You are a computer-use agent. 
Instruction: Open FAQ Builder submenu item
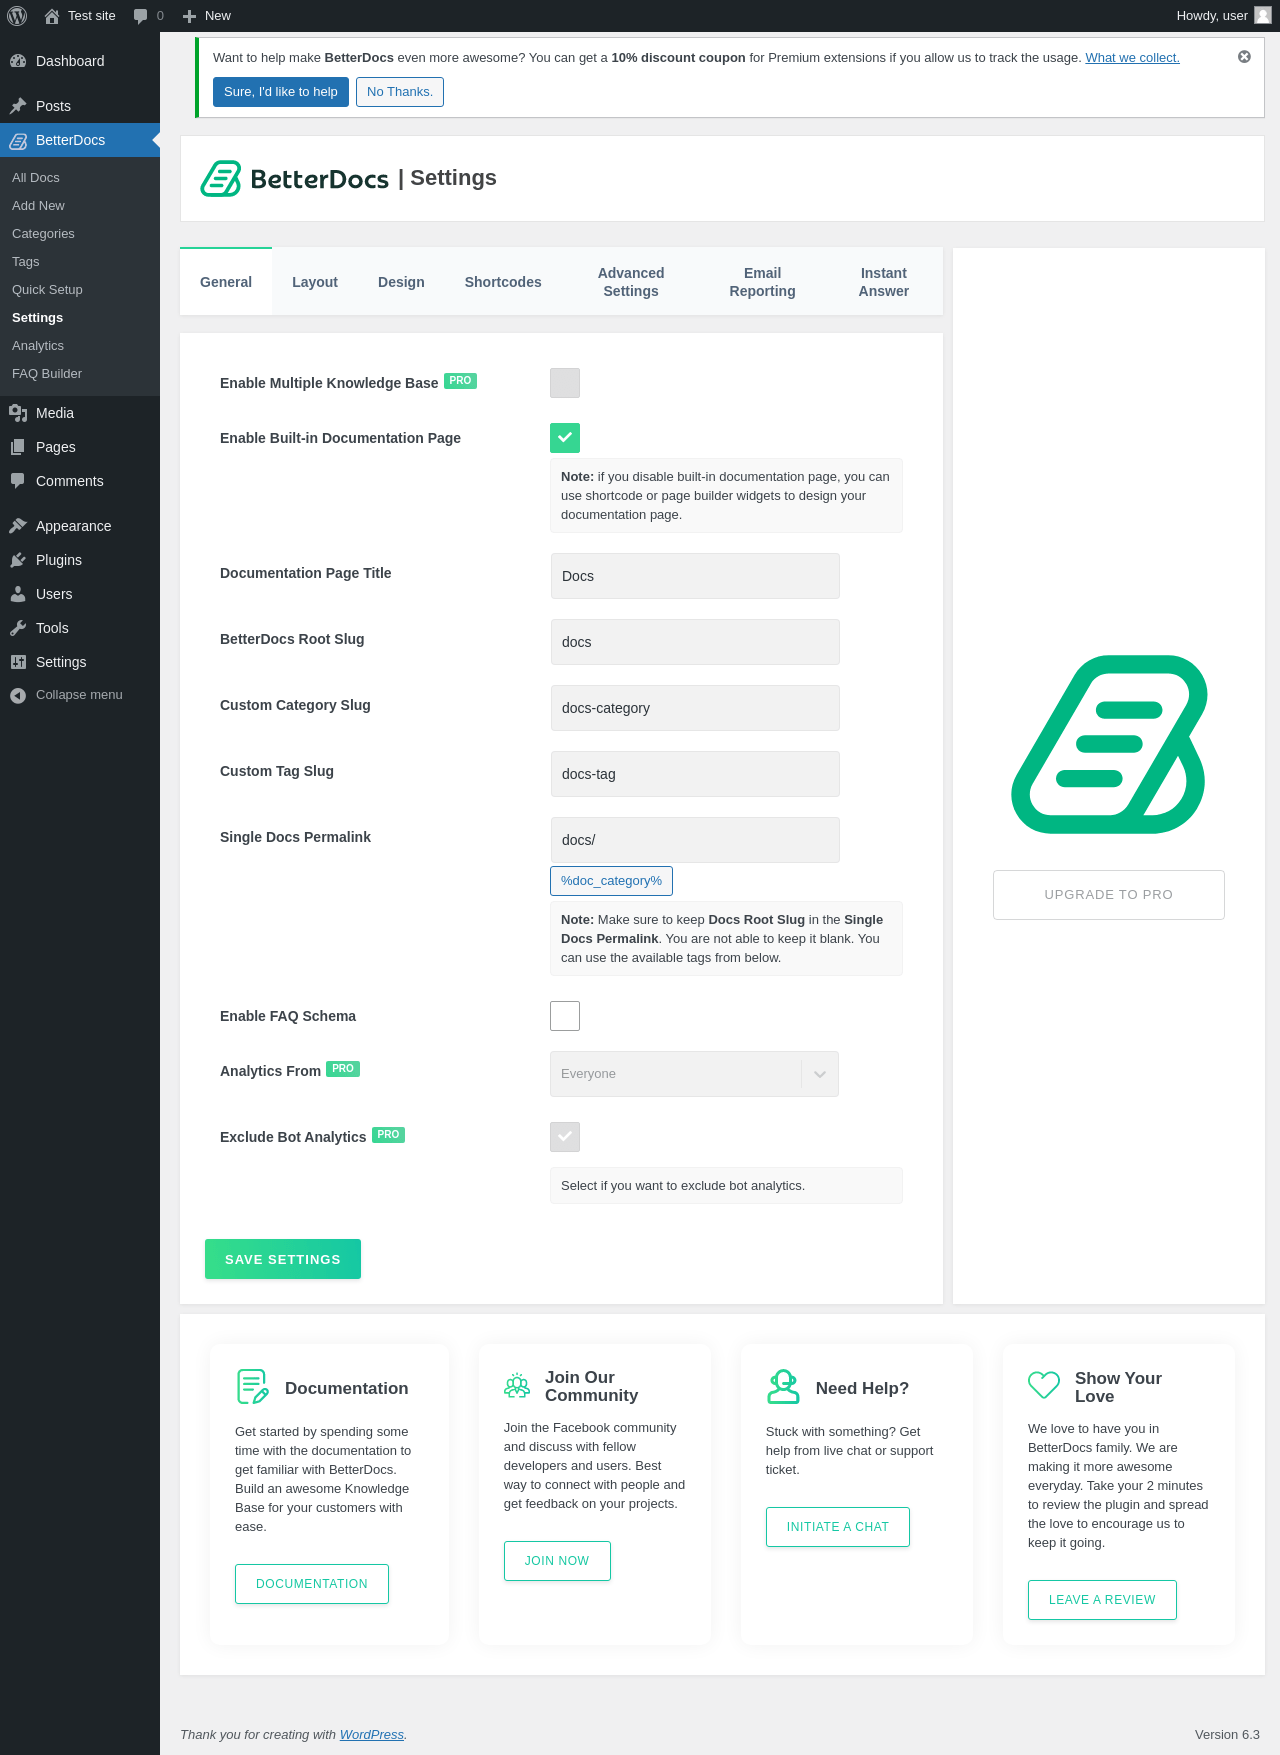(47, 374)
